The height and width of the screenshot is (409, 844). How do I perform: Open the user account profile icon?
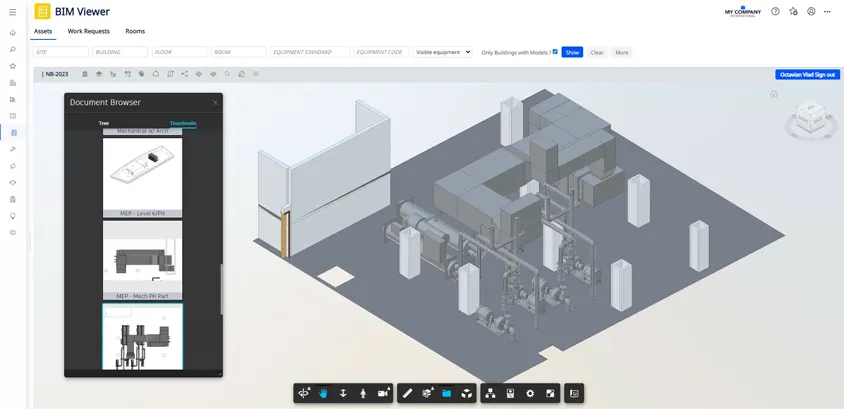pos(811,11)
